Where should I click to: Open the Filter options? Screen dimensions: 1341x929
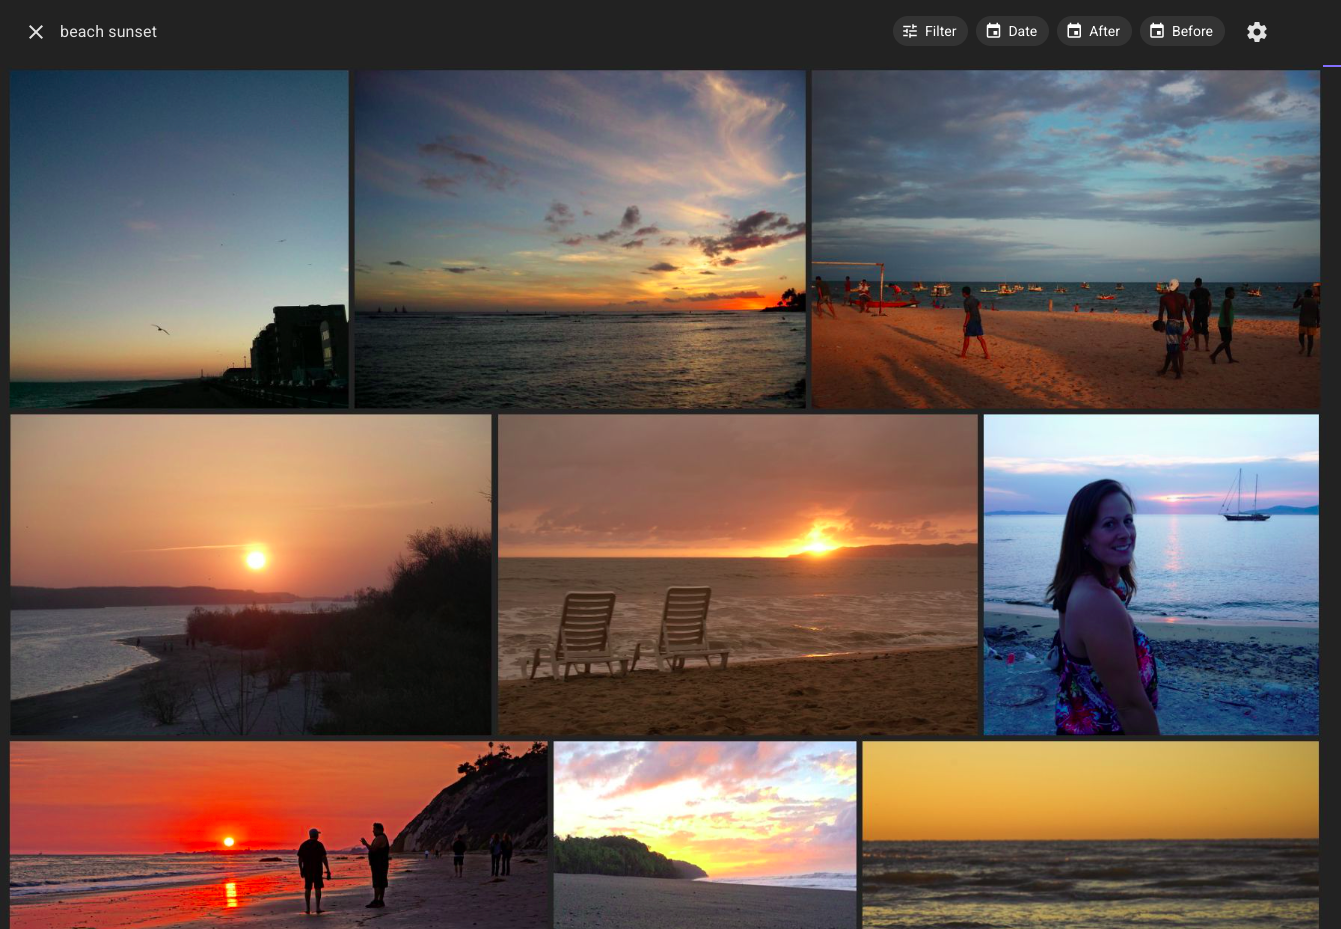pyautogui.click(x=930, y=31)
